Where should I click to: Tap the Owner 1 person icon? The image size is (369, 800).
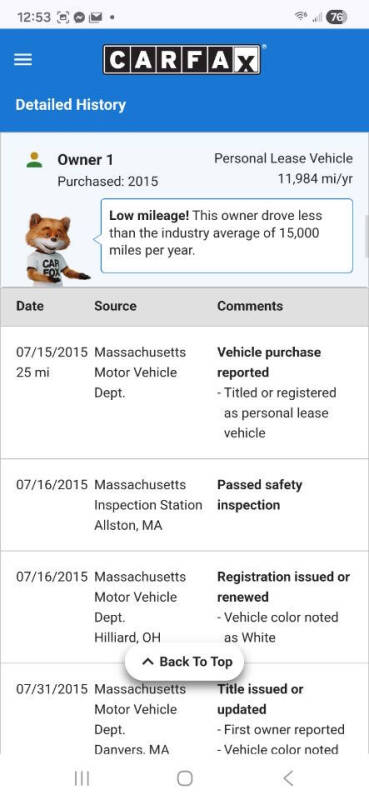34,160
